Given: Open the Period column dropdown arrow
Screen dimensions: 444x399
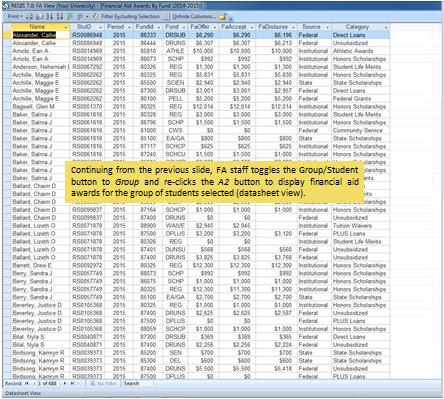Looking at the screenshot, I should tap(129, 27).
